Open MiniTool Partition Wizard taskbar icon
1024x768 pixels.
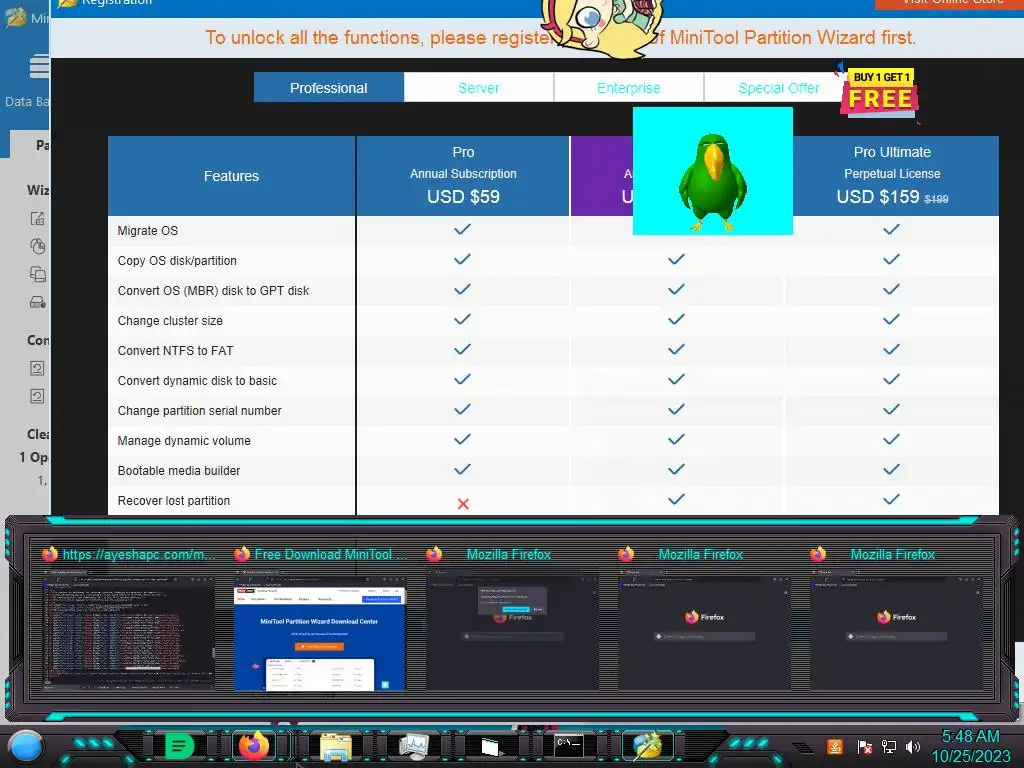647,746
